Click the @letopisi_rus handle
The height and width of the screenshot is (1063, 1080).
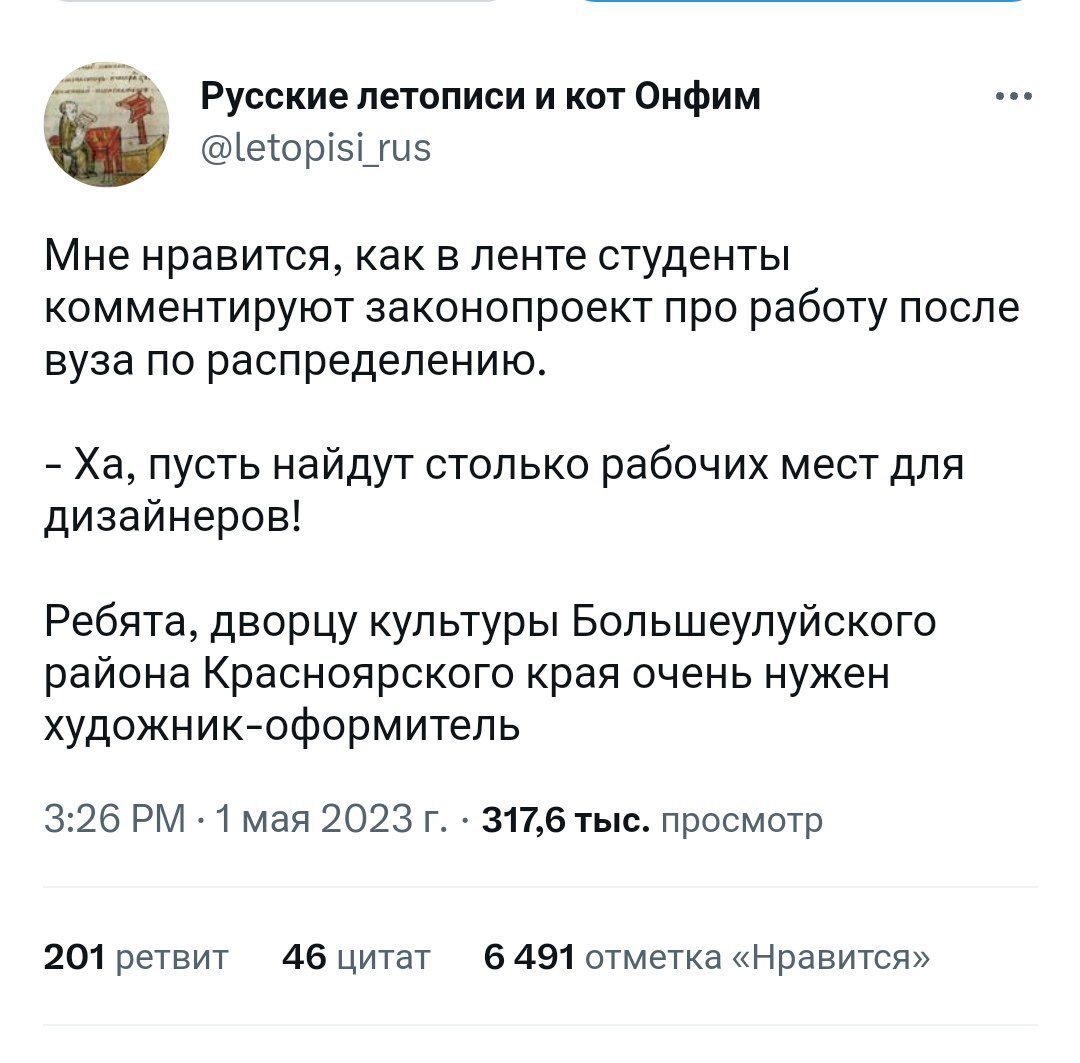pyautogui.click(x=316, y=150)
